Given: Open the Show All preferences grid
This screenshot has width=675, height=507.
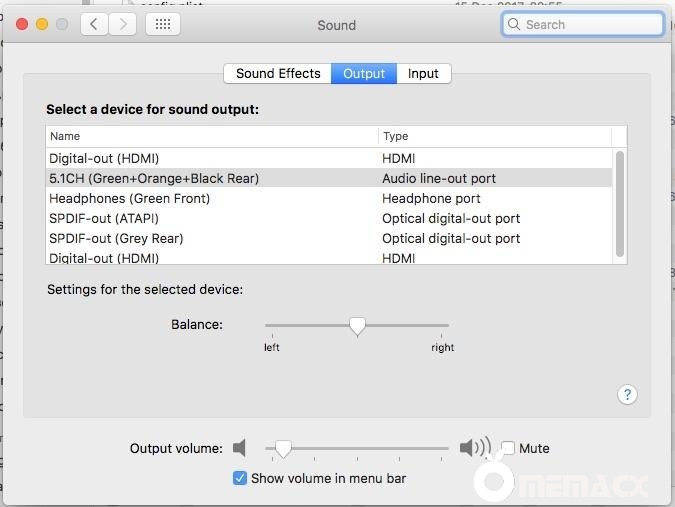Looking at the screenshot, I should 162,25.
